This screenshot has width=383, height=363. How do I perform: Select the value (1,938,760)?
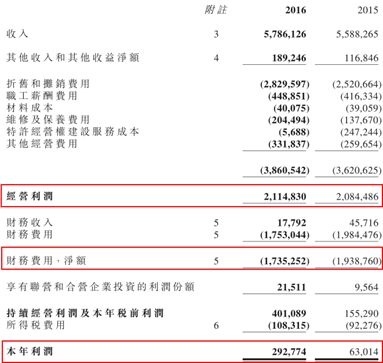(357, 261)
